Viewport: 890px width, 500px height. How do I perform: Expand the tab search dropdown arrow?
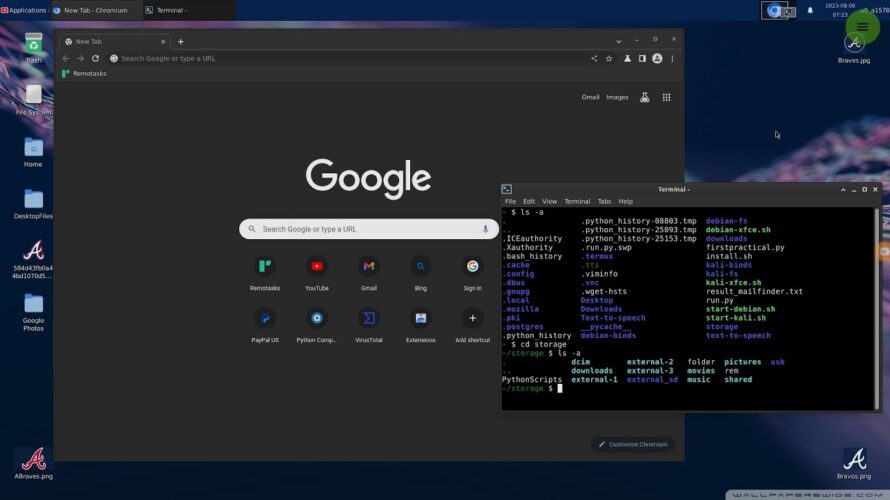(x=619, y=41)
